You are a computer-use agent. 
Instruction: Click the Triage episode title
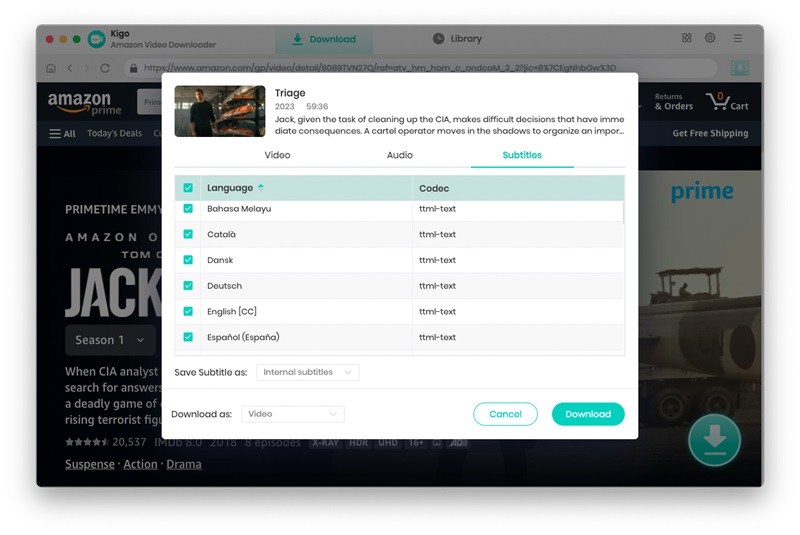(290, 93)
